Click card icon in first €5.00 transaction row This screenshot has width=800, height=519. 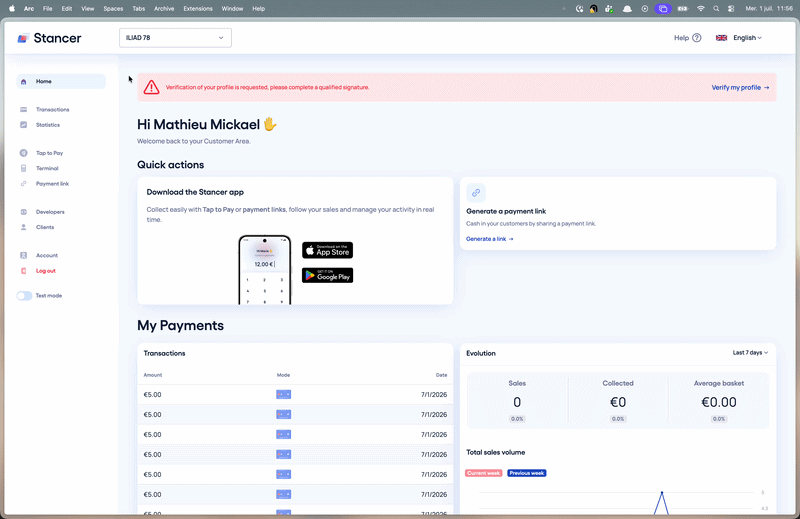point(284,394)
